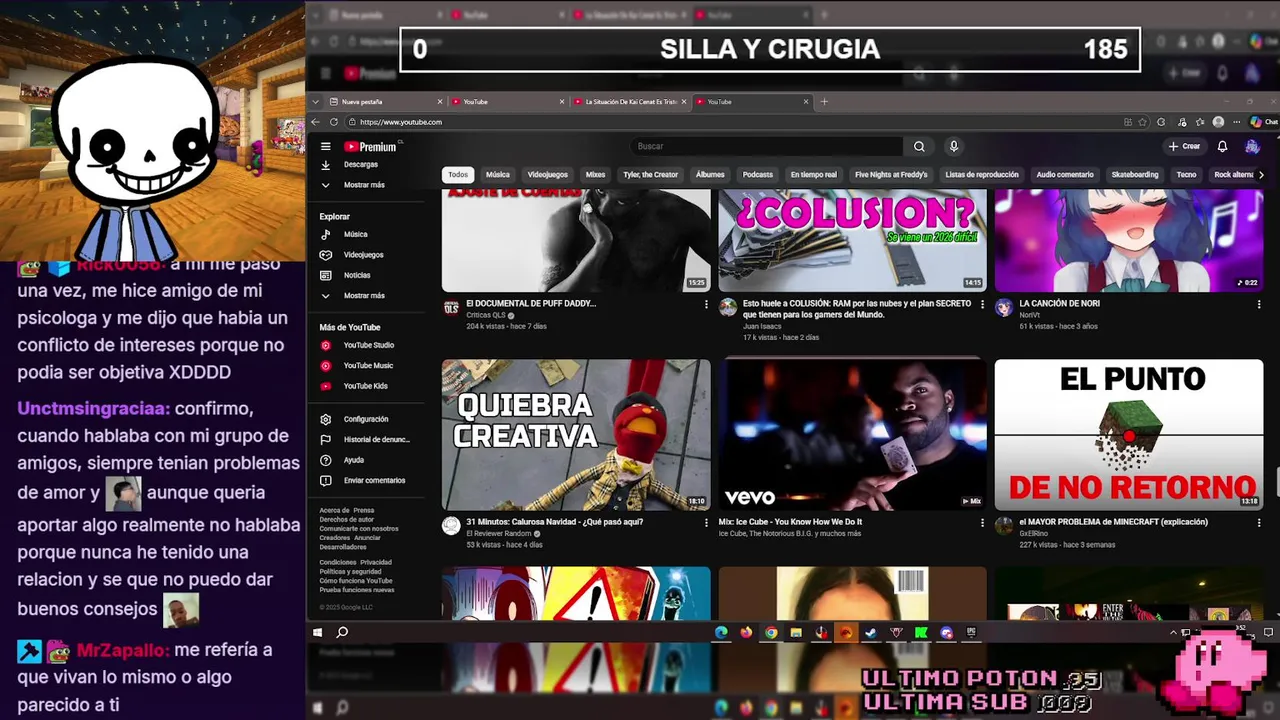This screenshot has width=1280, height=720.
Task: Click the Crear button
Action: pos(1184,146)
